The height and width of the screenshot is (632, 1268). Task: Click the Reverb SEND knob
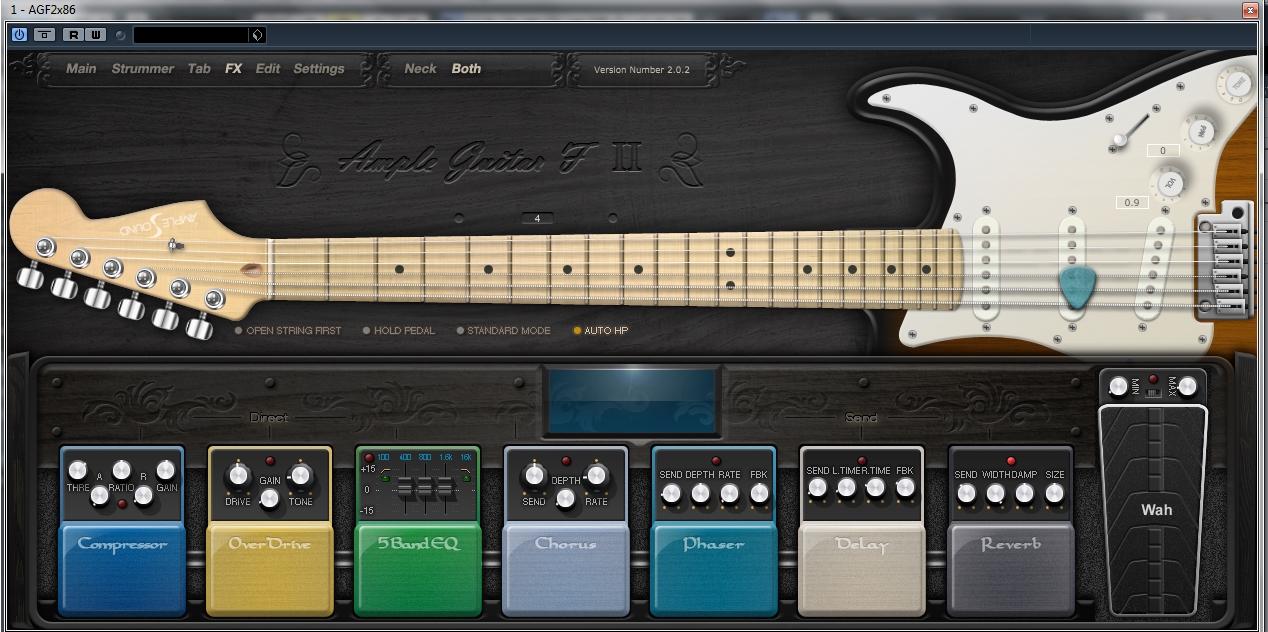[x=966, y=492]
